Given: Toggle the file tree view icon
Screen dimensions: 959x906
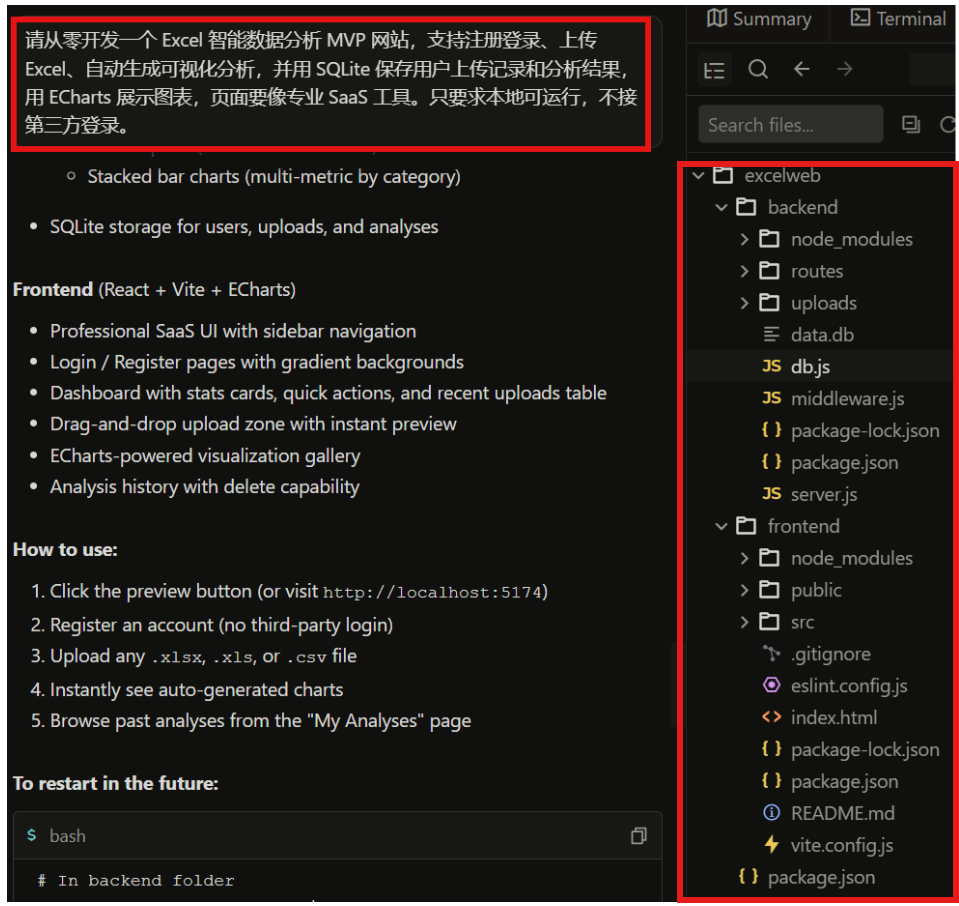Looking at the screenshot, I should 714,70.
